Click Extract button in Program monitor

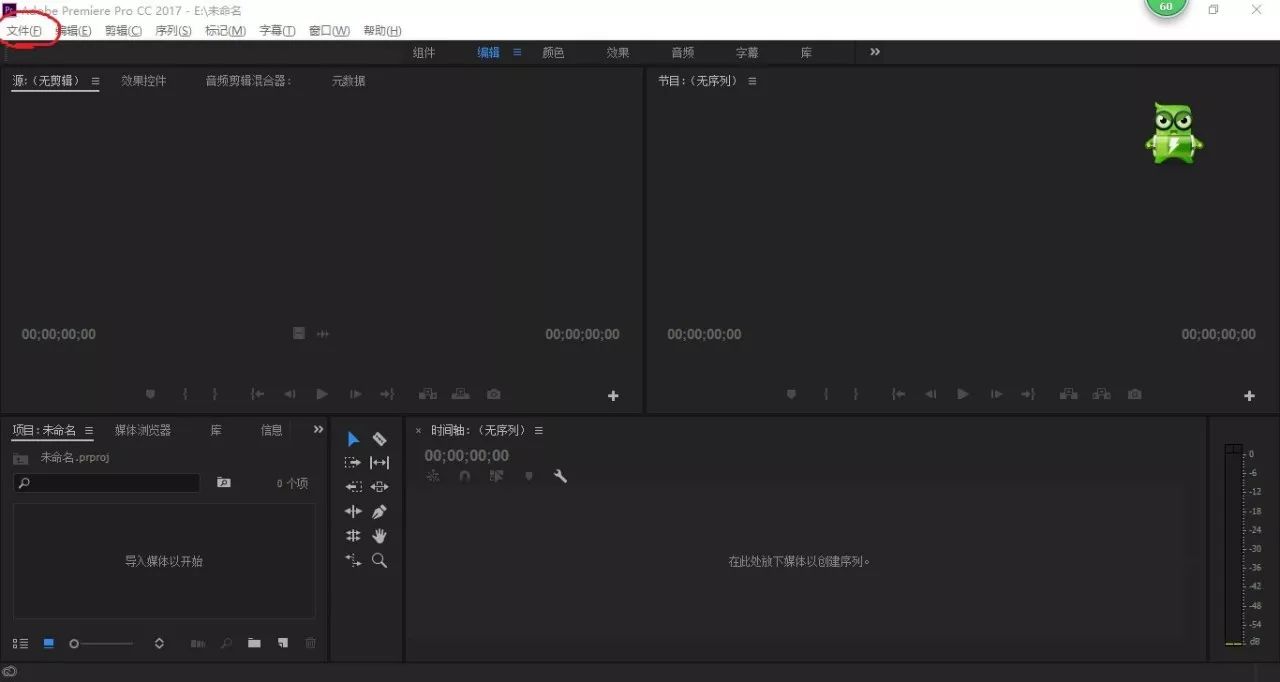click(1101, 395)
